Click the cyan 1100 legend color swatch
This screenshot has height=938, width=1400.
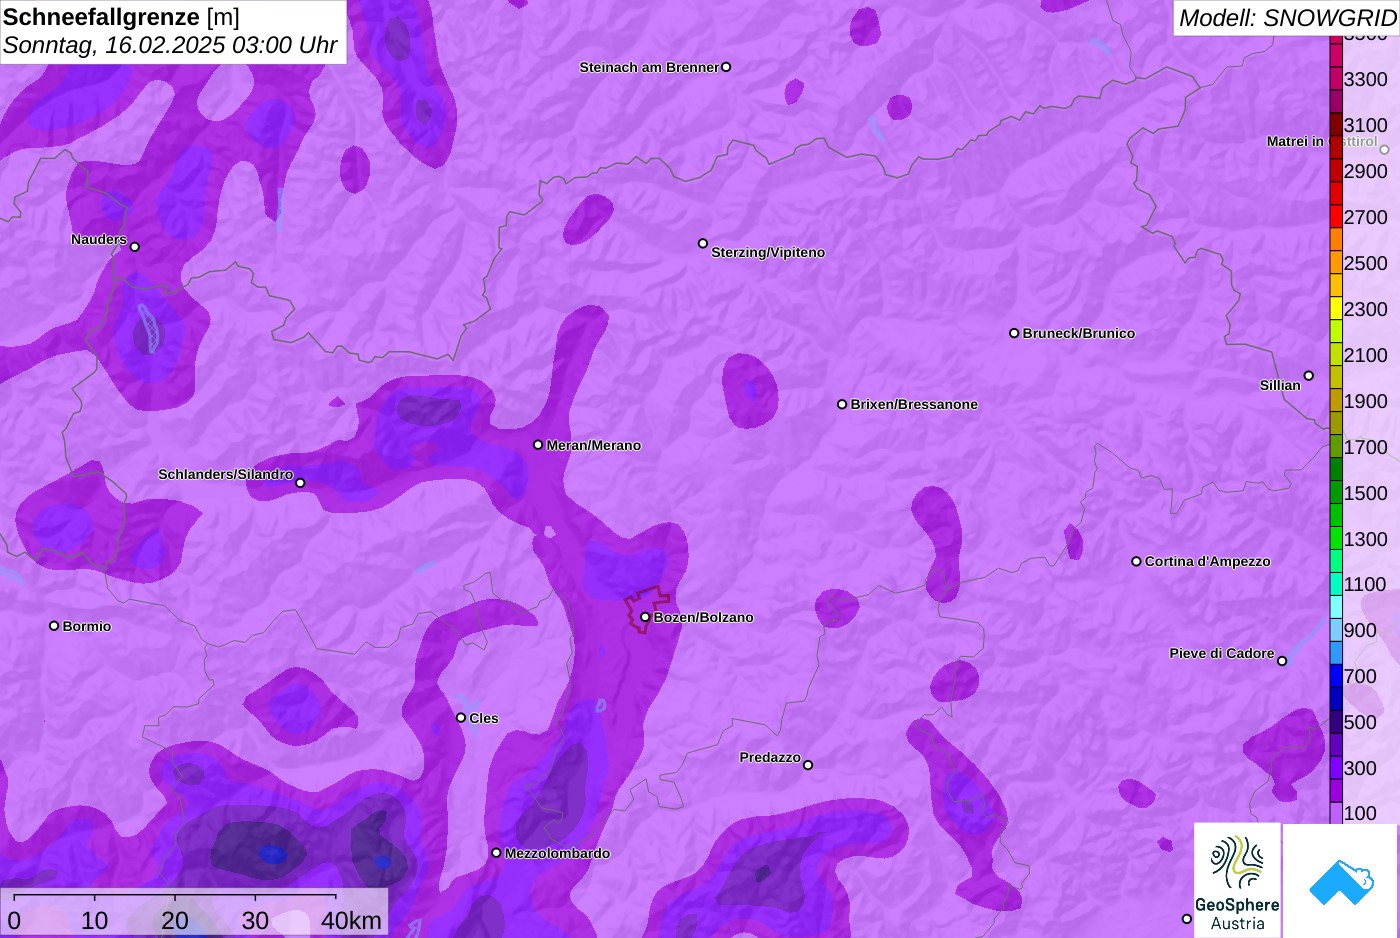[1336, 584]
